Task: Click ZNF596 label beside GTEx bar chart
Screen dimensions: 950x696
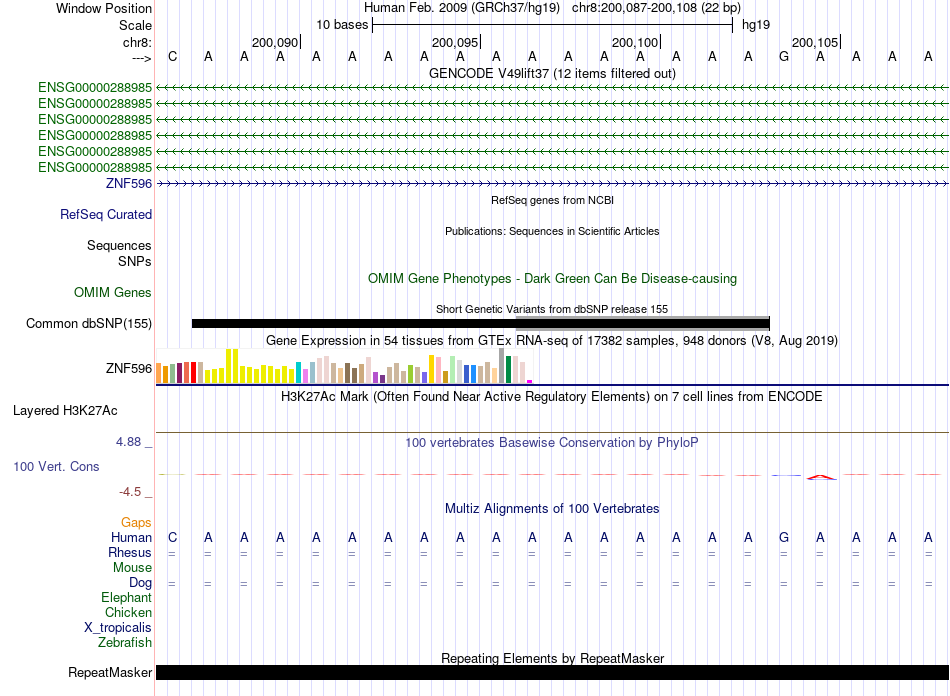Action: coord(128,368)
